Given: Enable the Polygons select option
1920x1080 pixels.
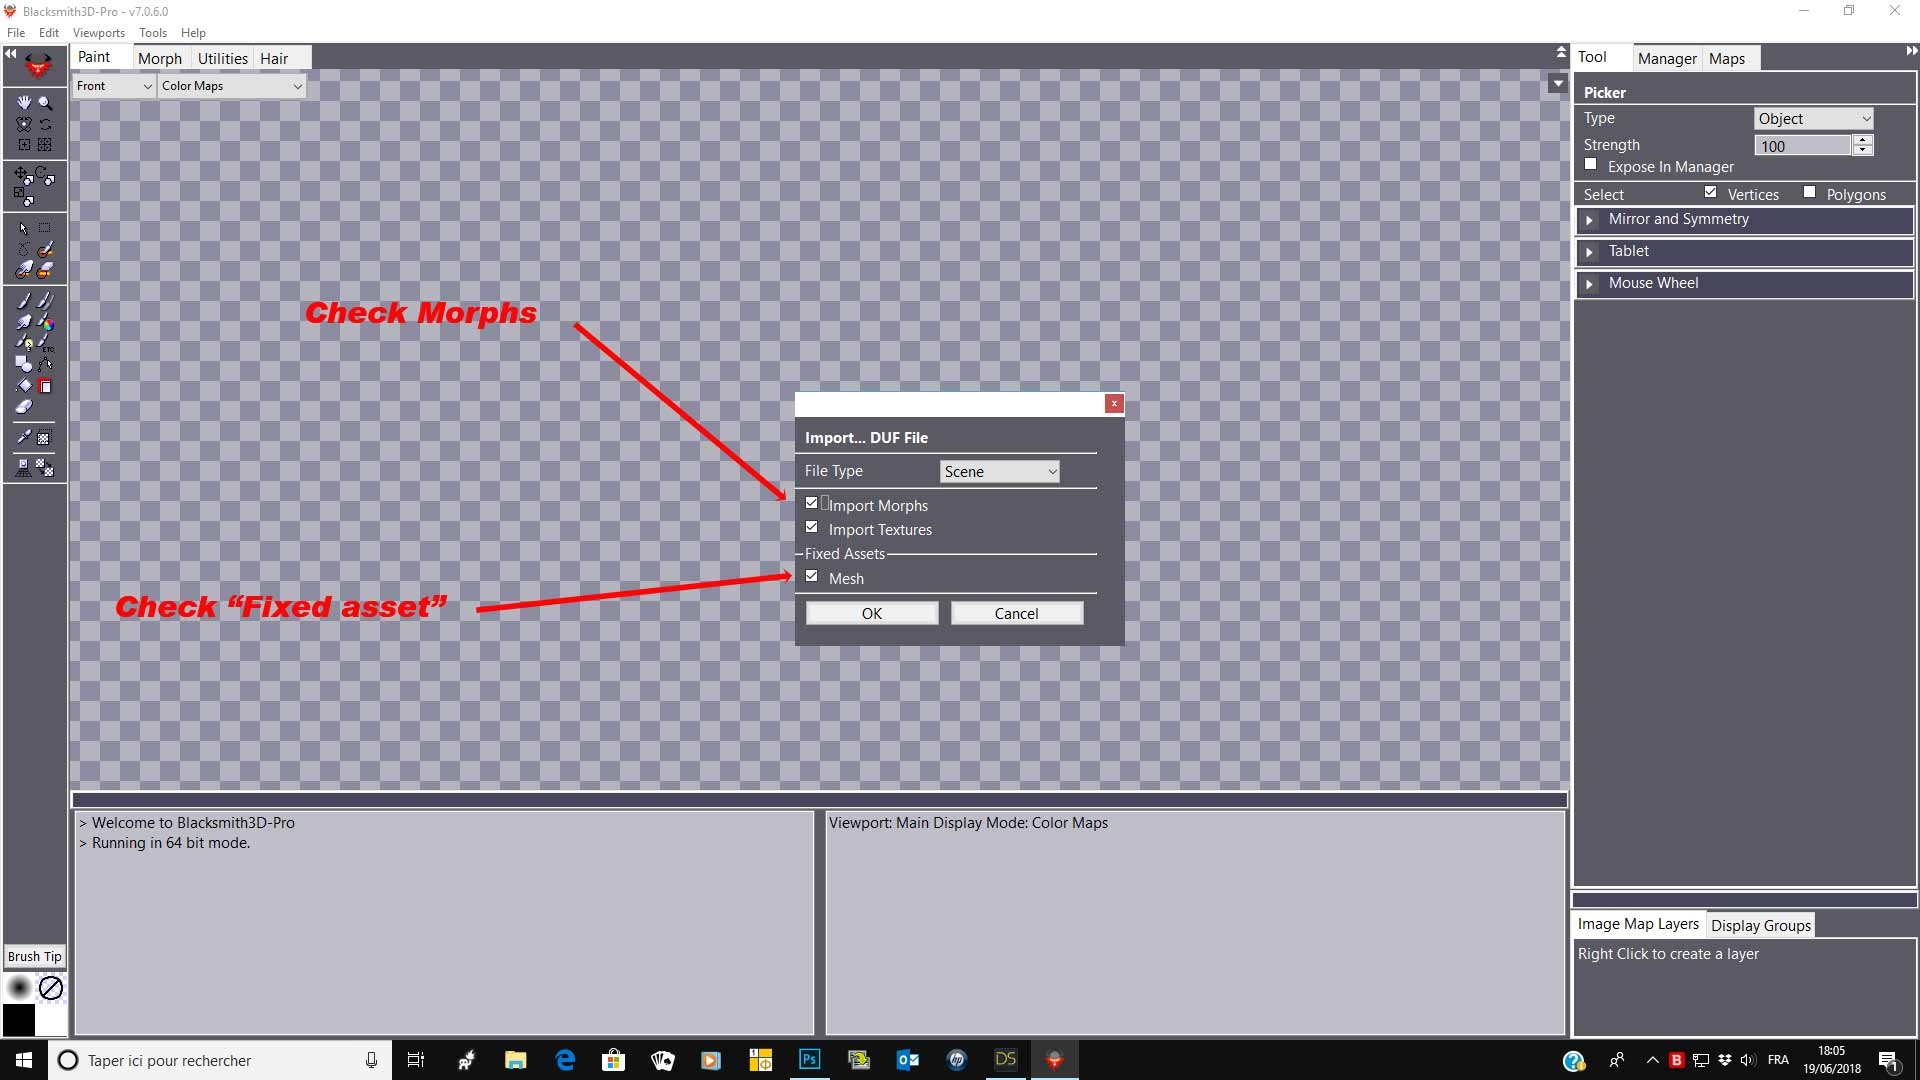Looking at the screenshot, I should [1810, 191].
